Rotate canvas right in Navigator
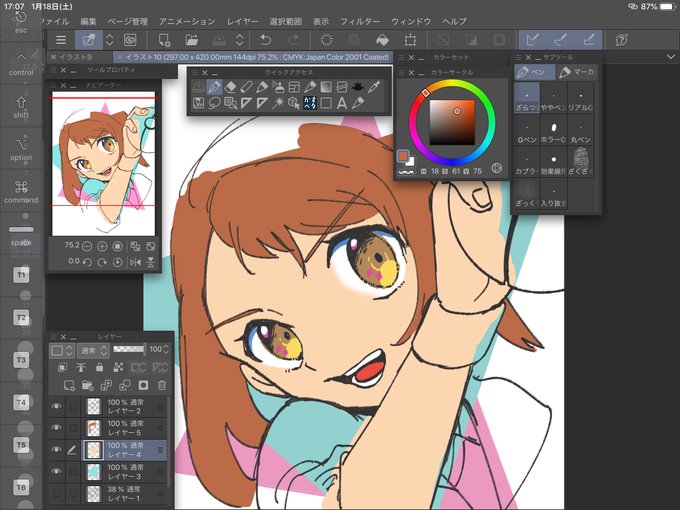680x510 pixels. (x=102, y=262)
